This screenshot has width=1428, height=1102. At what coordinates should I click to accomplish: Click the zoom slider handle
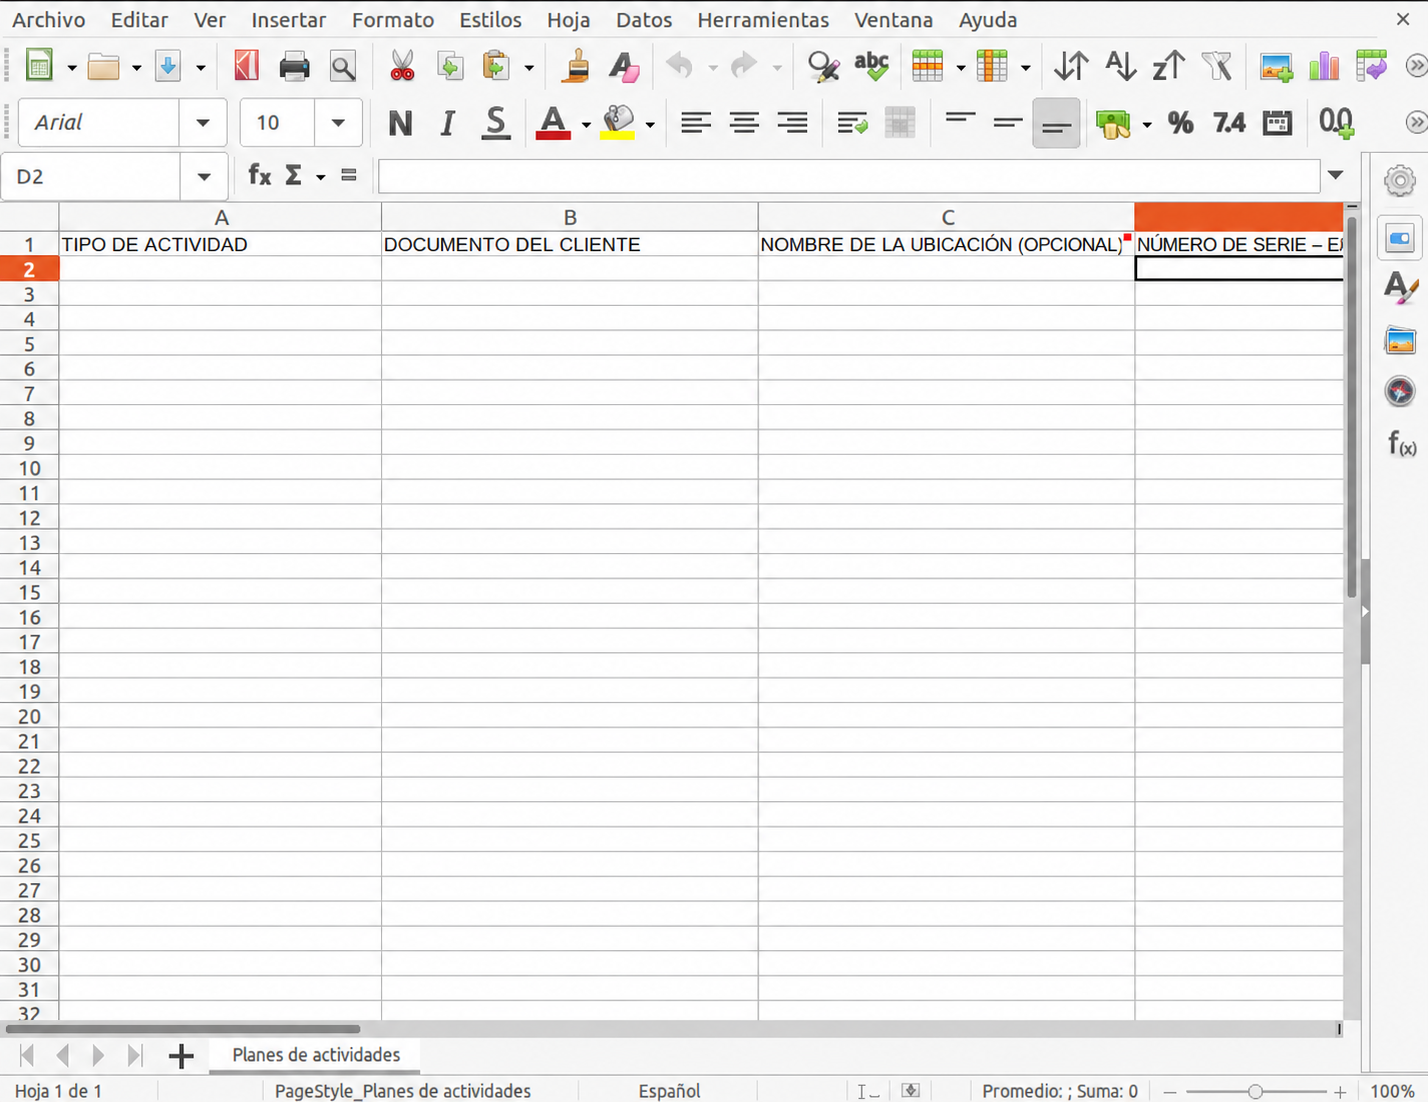1255,1092
